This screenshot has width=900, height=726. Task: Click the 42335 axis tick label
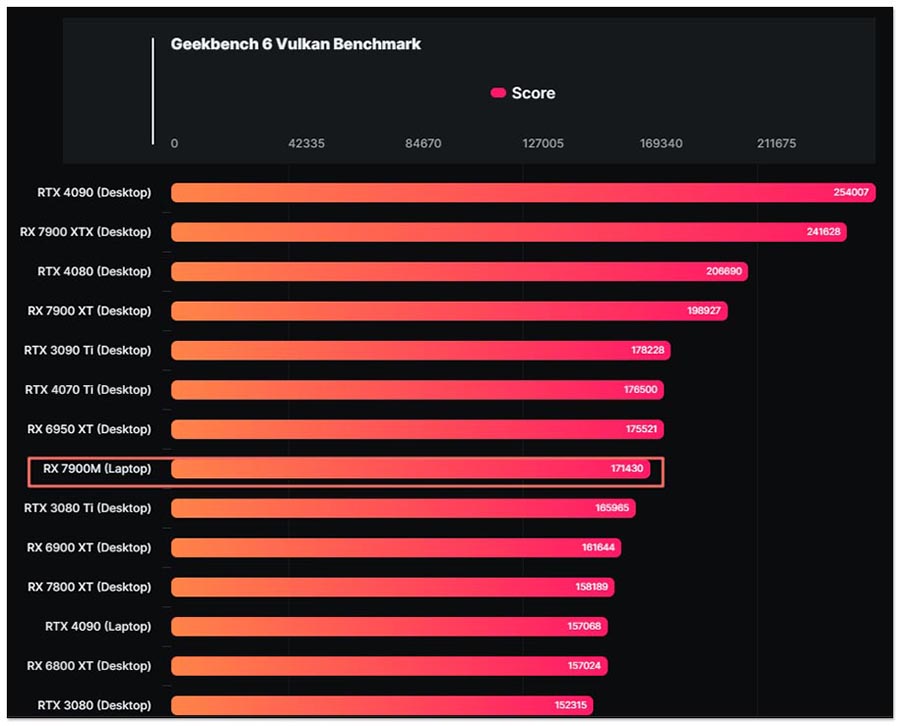[307, 143]
